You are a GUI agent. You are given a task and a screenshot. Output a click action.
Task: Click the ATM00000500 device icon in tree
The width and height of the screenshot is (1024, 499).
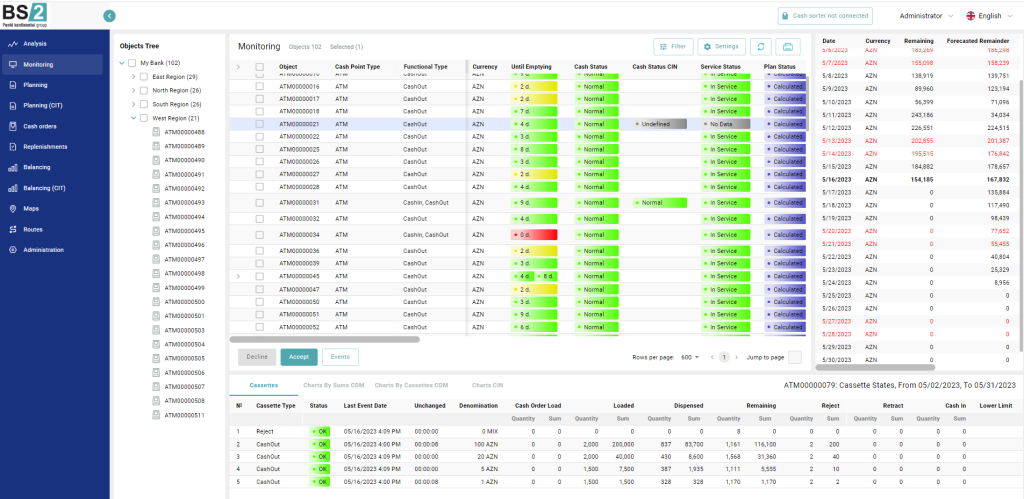[156, 302]
